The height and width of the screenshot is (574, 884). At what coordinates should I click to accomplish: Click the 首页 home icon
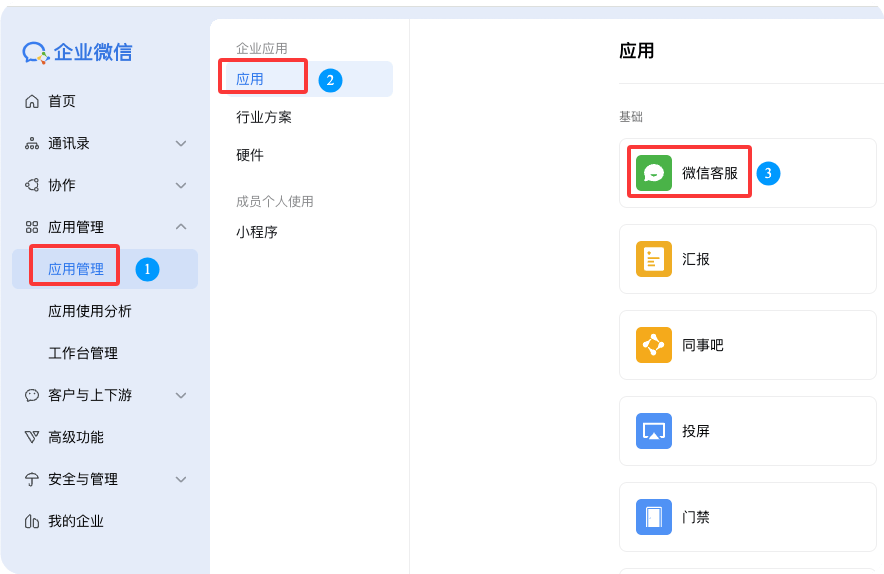pos(31,101)
